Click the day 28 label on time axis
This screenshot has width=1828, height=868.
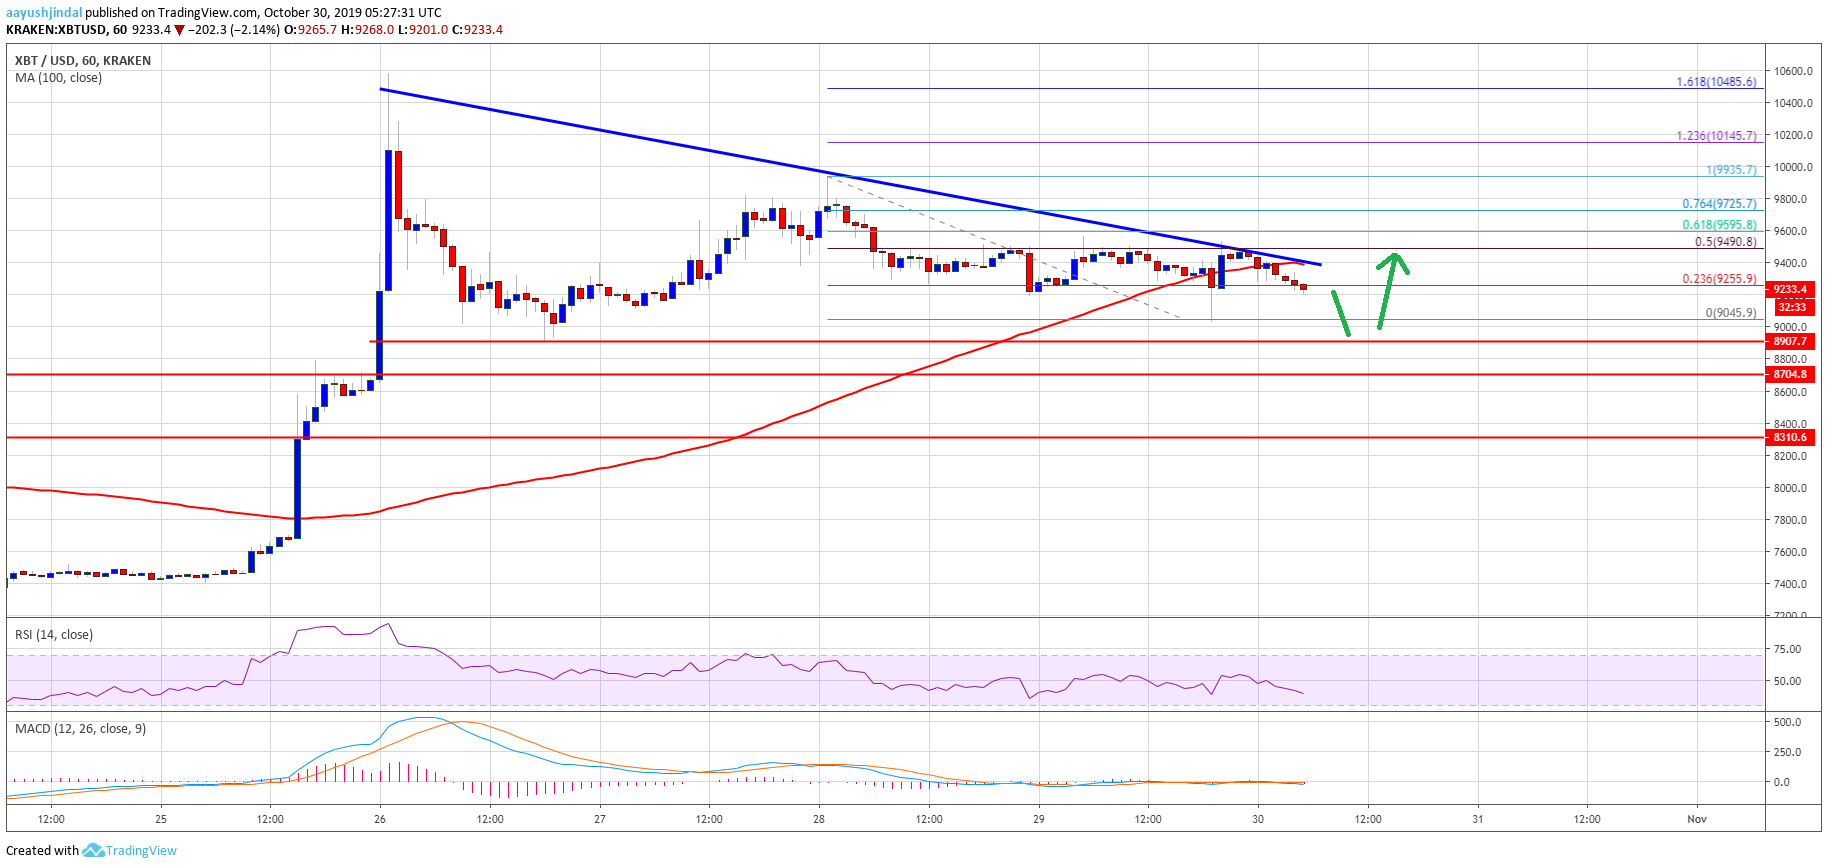pyautogui.click(x=819, y=820)
